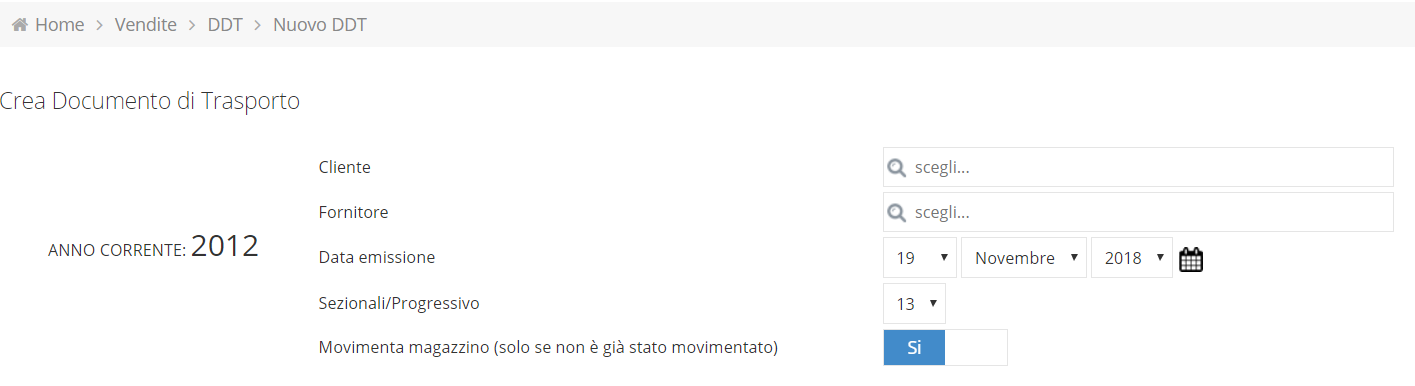
Task: Open the calendar date picker icon
Action: [1191, 259]
